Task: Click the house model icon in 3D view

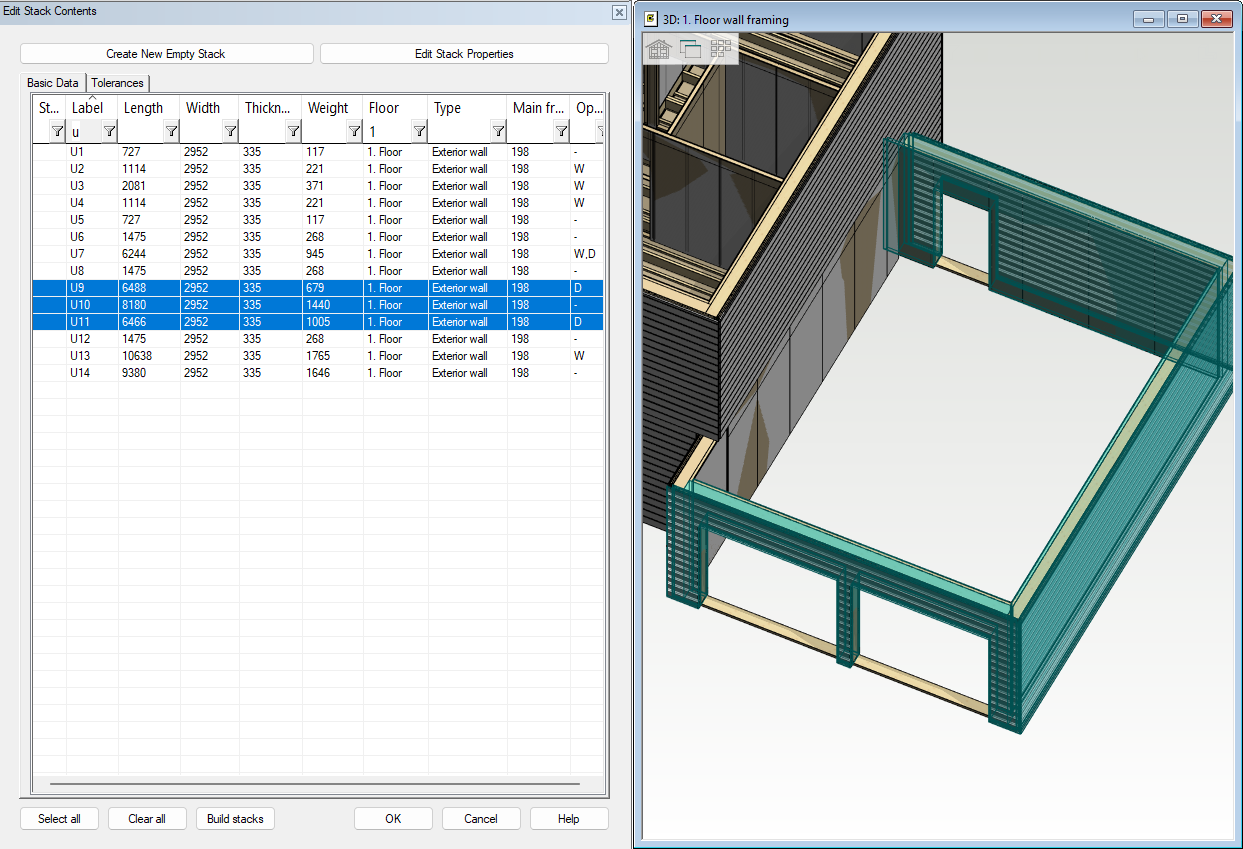Action: point(658,49)
